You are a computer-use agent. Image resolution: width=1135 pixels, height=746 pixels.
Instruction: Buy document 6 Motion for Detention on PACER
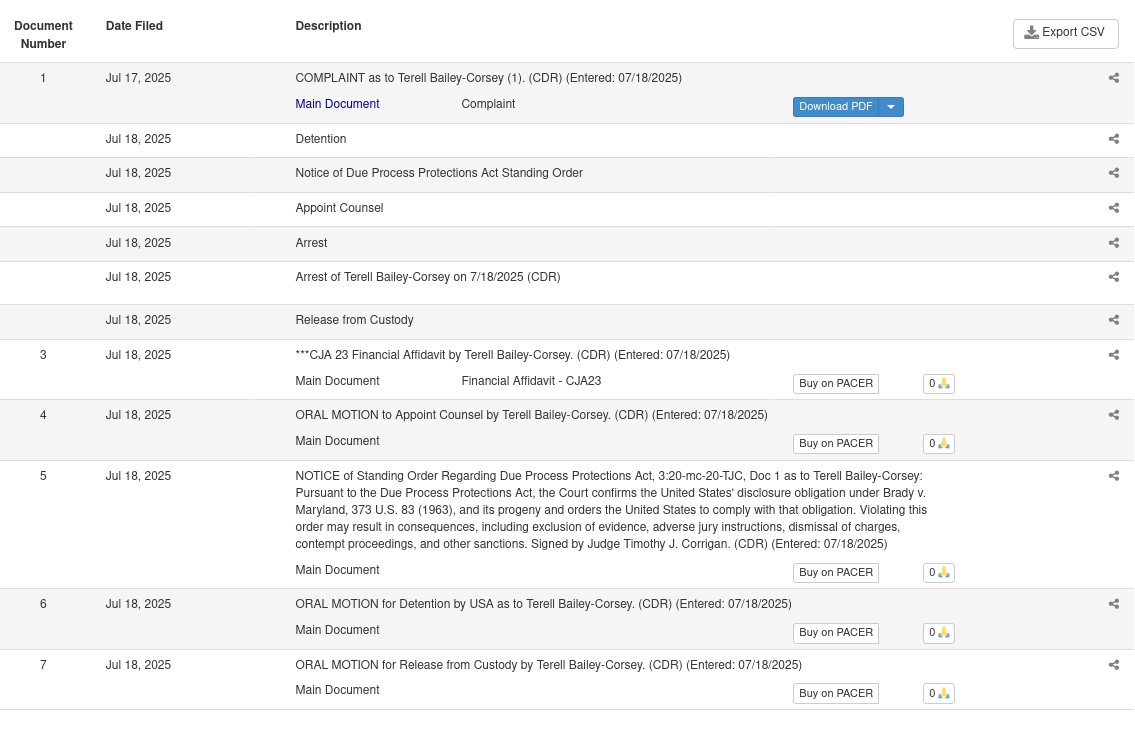[835, 632]
